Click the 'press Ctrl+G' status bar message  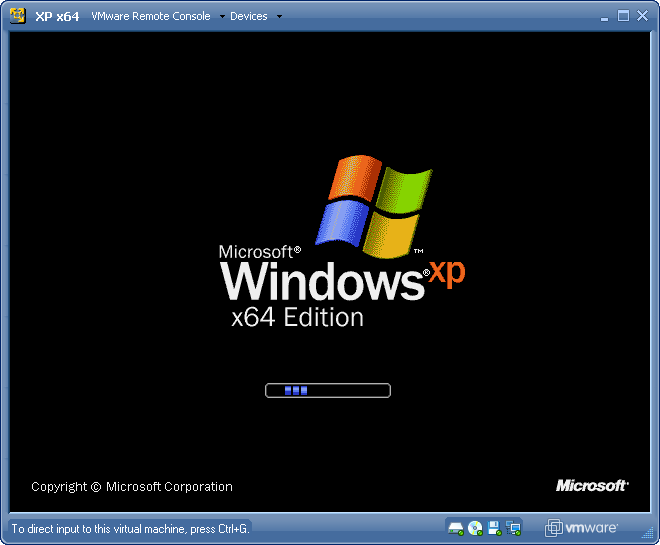tap(130, 529)
